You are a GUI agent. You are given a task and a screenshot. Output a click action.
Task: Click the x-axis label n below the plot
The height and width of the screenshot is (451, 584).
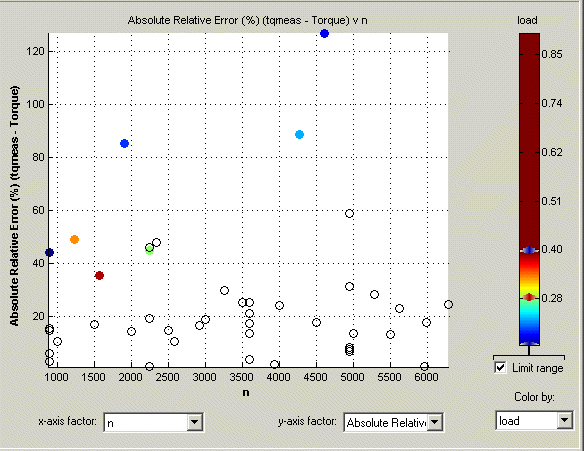click(x=246, y=393)
